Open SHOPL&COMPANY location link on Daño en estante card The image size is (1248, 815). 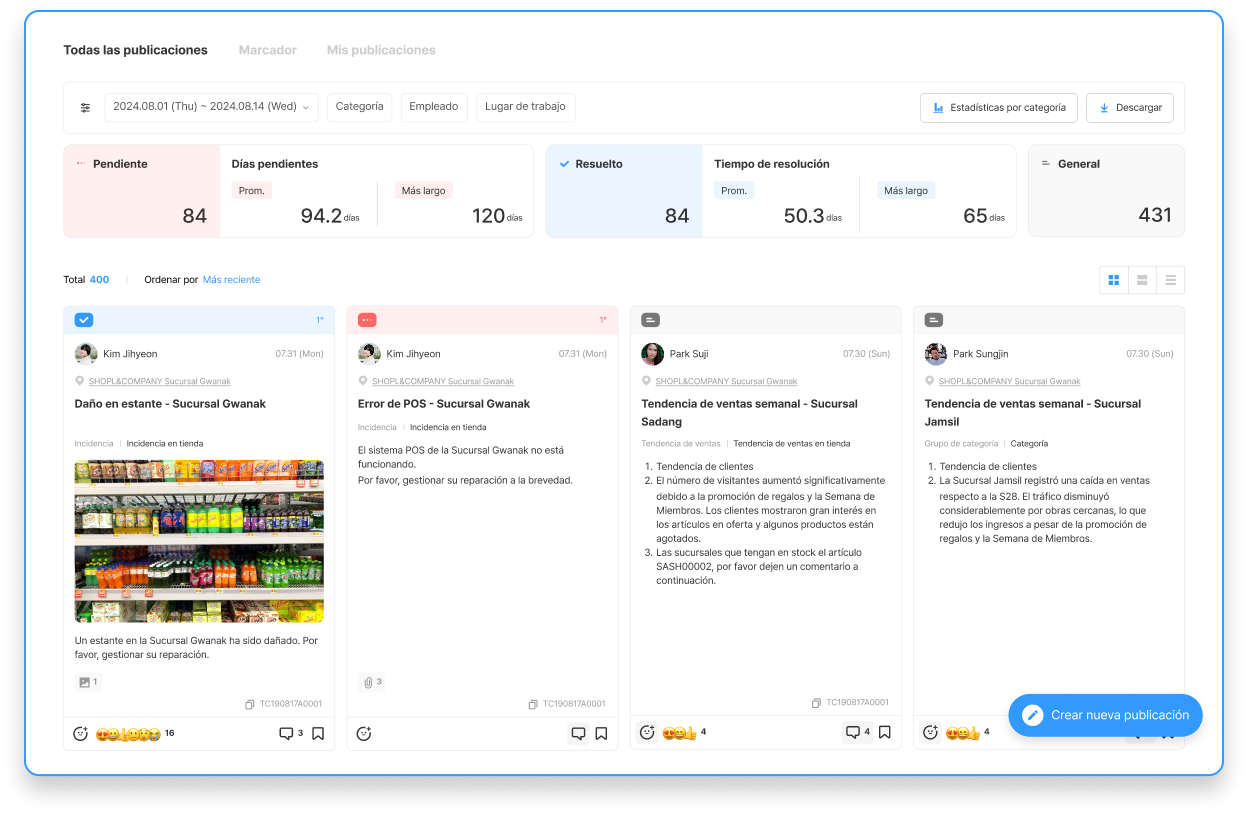pos(160,381)
